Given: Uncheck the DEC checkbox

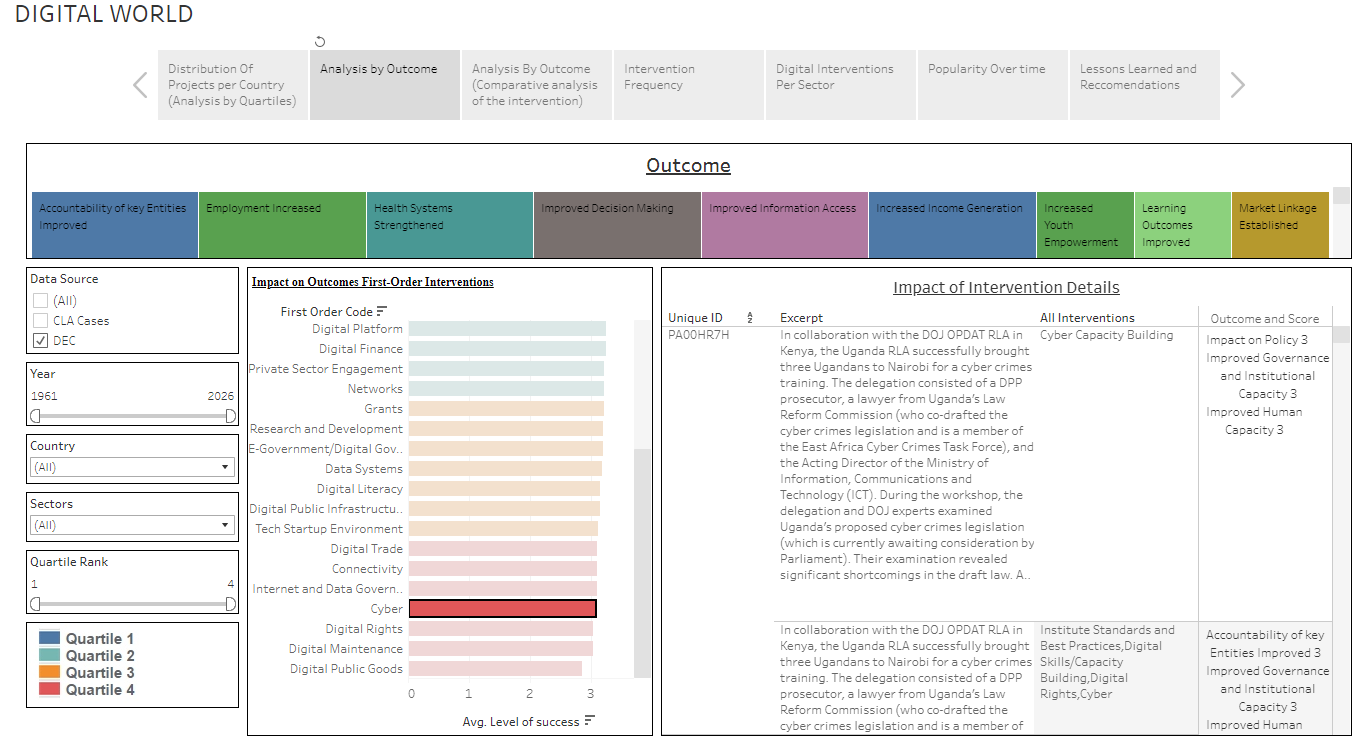Looking at the screenshot, I should (40, 340).
